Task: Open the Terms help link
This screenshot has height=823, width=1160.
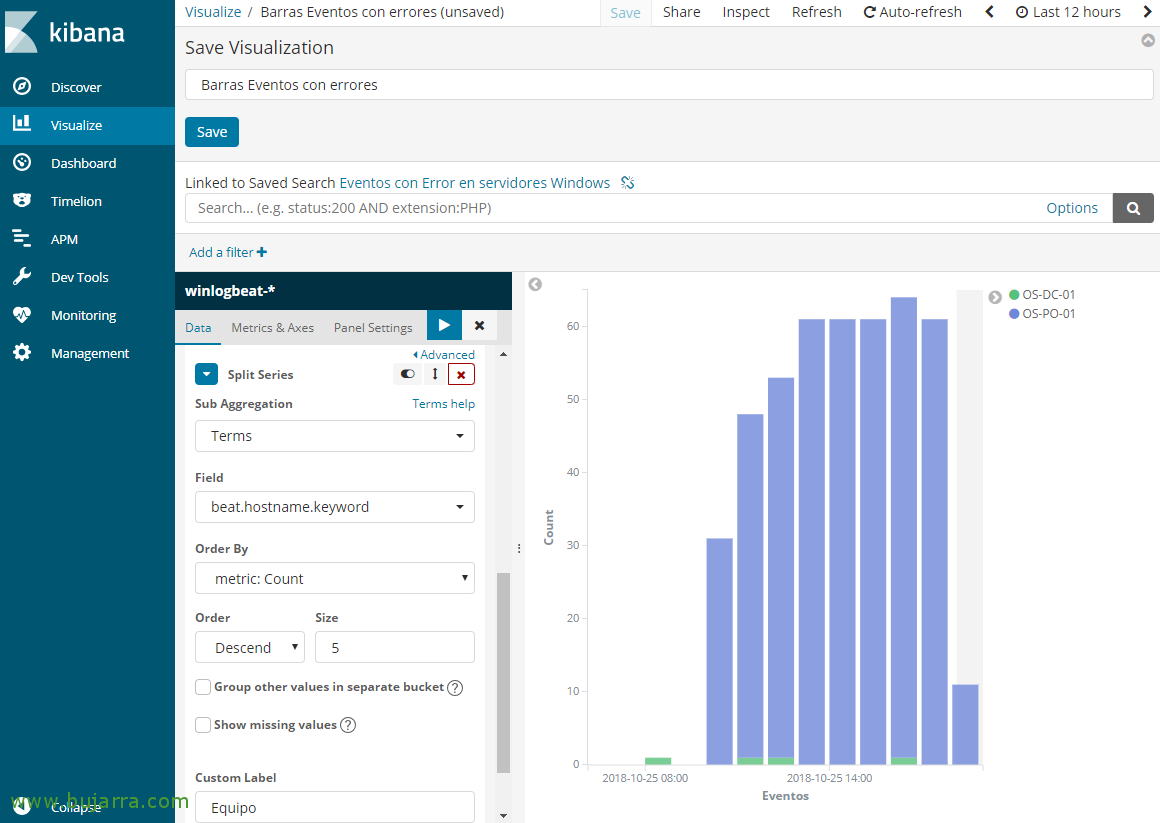Action: point(443,404)
